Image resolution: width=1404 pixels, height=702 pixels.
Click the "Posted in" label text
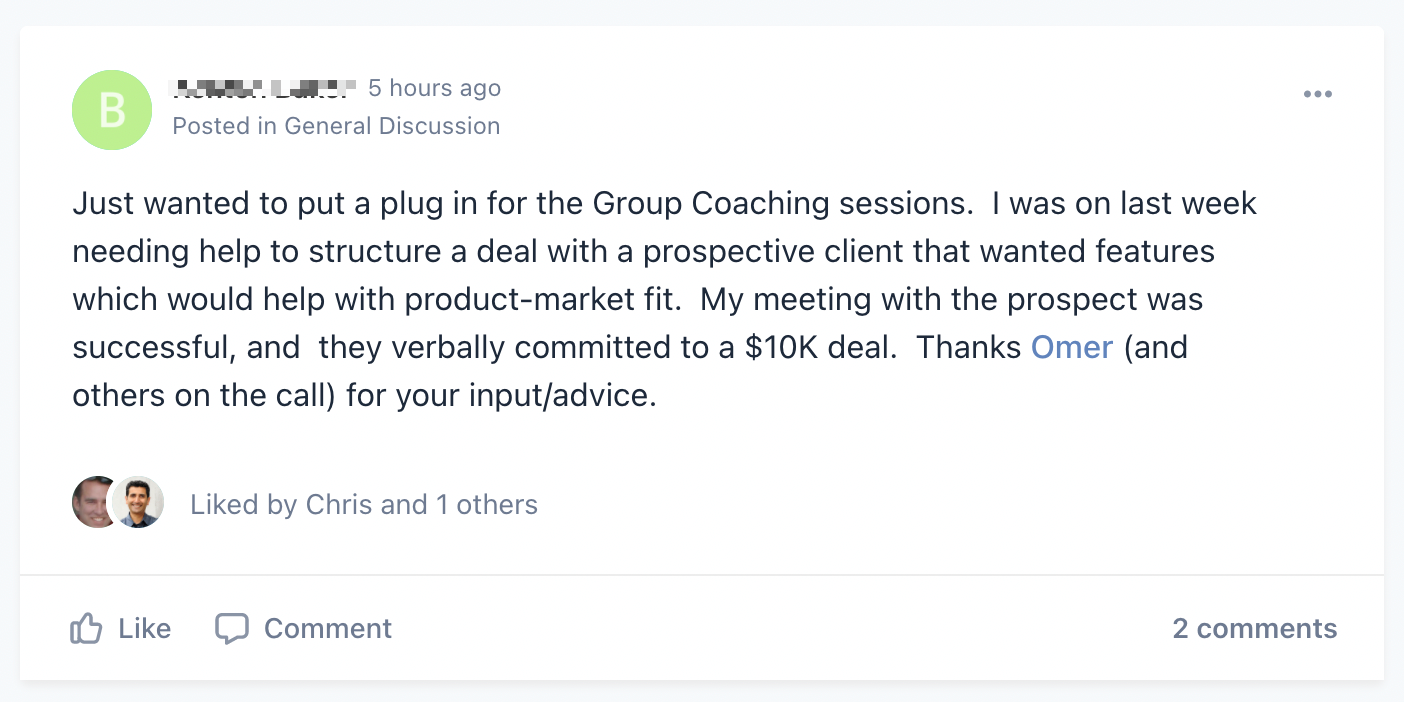(x=225, y=126)
